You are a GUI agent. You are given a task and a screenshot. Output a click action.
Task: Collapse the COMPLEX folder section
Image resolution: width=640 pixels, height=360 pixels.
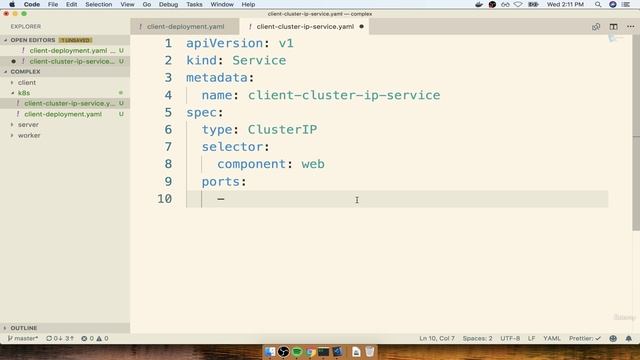pos(6,71)
